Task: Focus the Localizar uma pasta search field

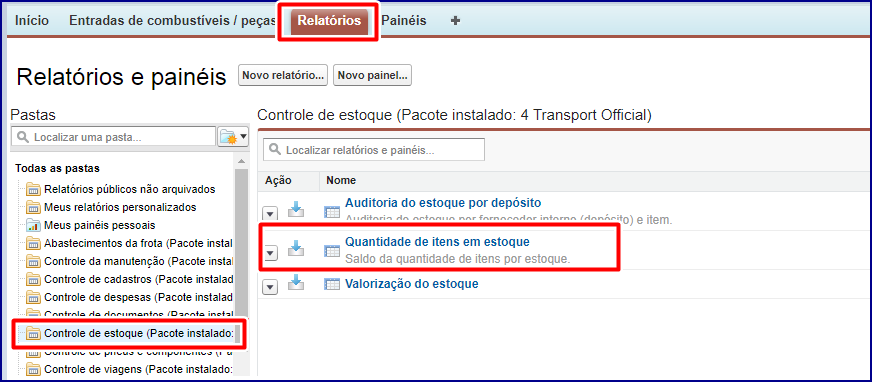Action: point(113,137)
